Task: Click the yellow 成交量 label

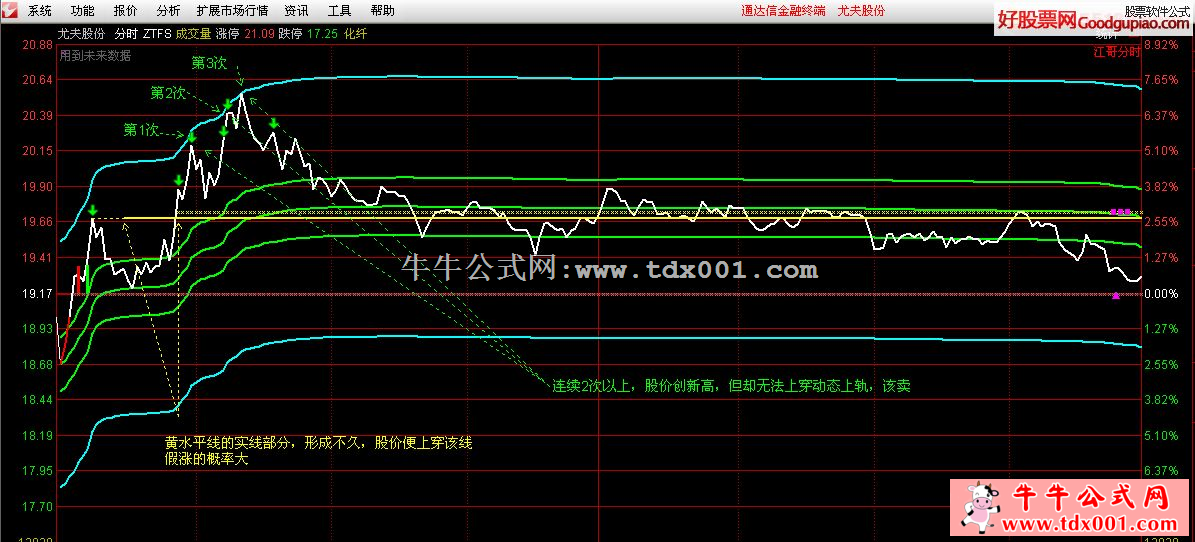Action: (193, 34)
